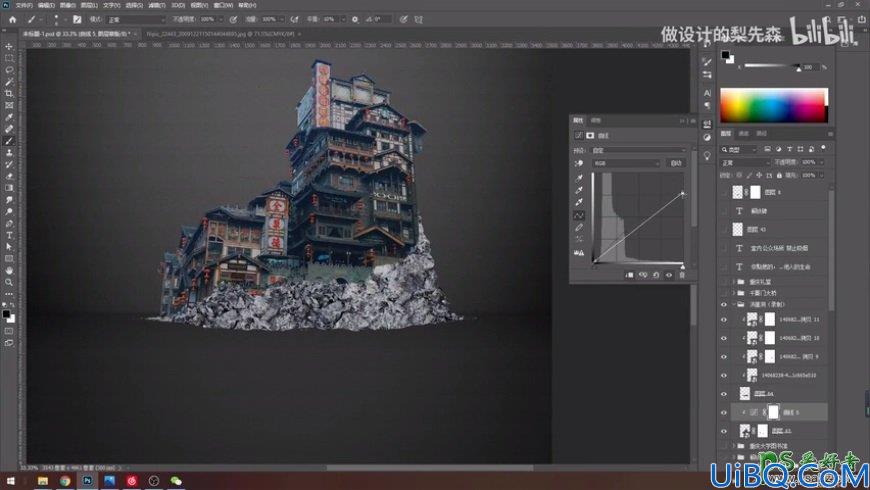Open Photoshop from the Windows taskbar
This screenshot has height=490, width=870.
click(x=87, y=481)
